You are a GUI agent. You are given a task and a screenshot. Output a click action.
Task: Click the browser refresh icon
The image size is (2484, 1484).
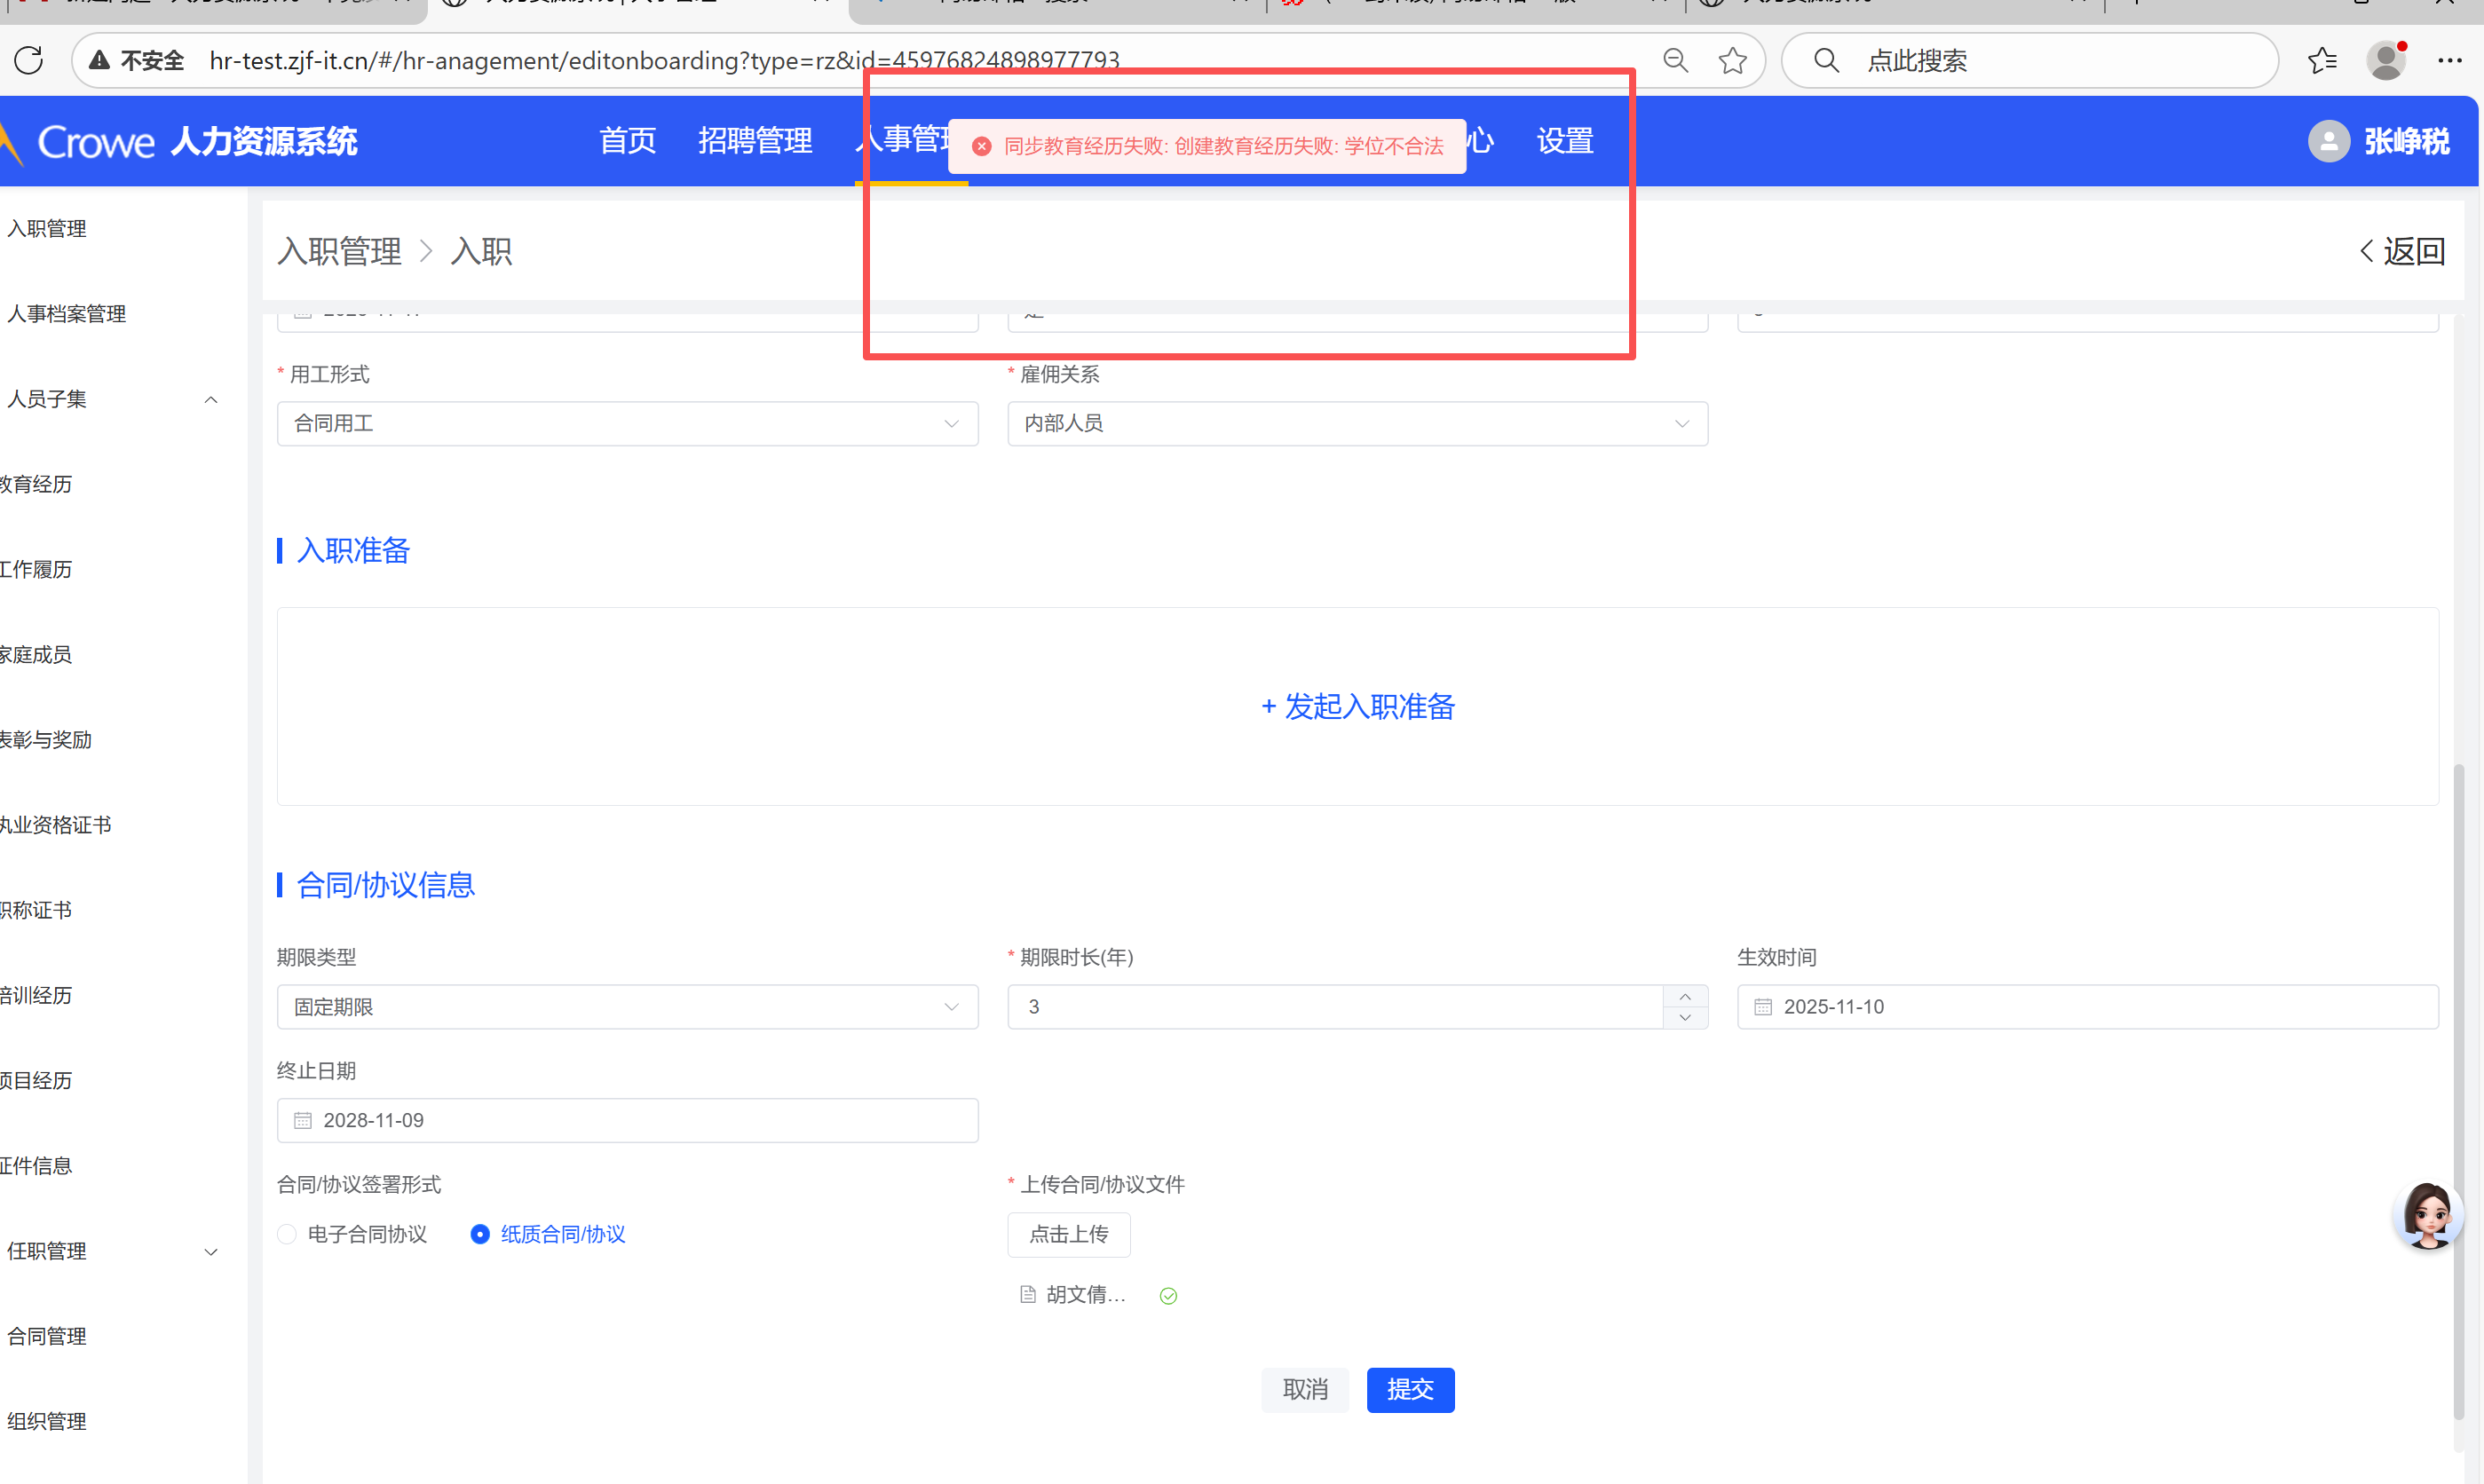pyautogui.click(x=29, y=60)
